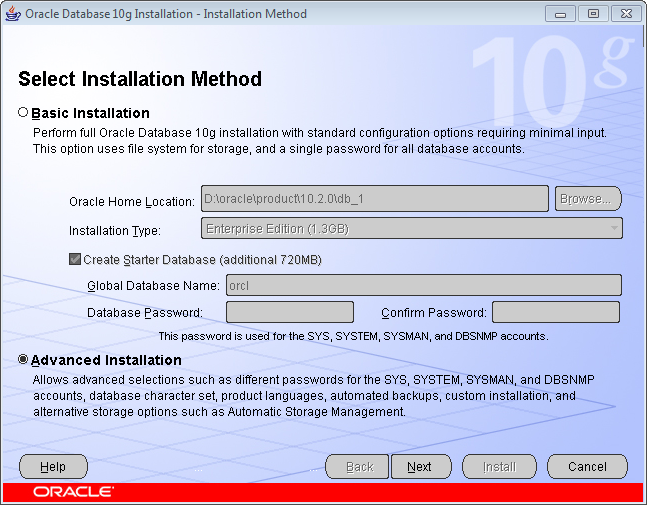The image size is (647, 505).
Task: Click the Browse button
Action: tap(588, 199)
